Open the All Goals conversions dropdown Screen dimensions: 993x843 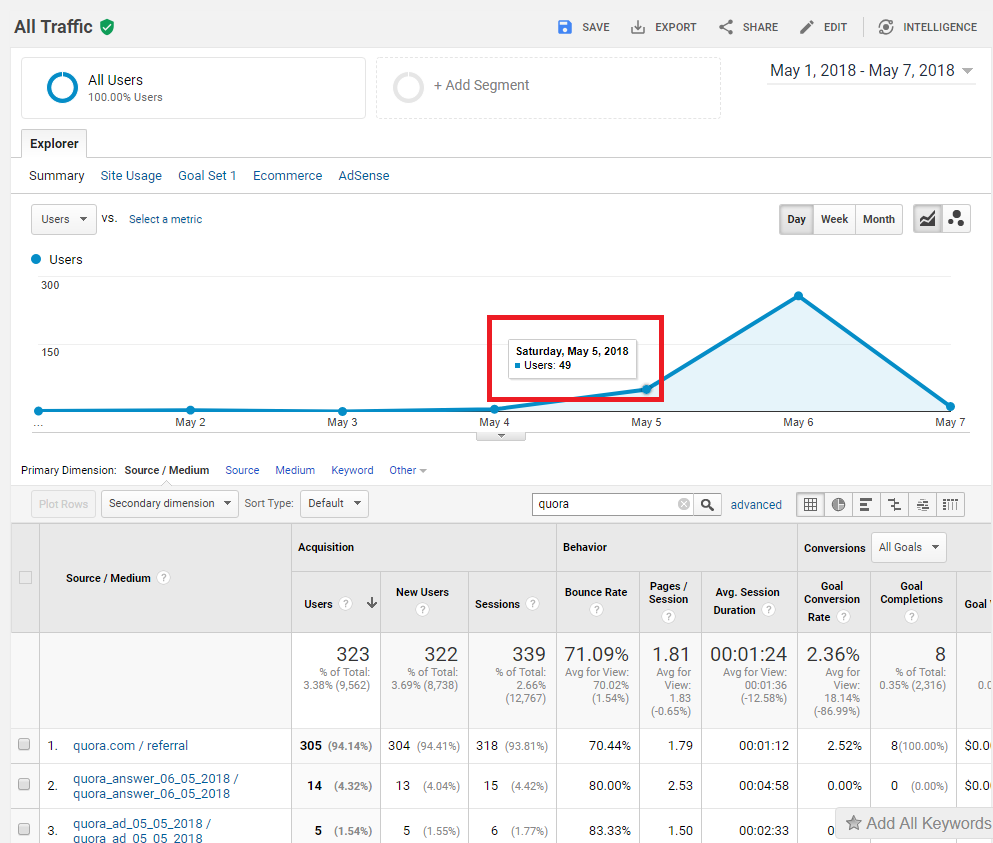(x=909, y=547)
